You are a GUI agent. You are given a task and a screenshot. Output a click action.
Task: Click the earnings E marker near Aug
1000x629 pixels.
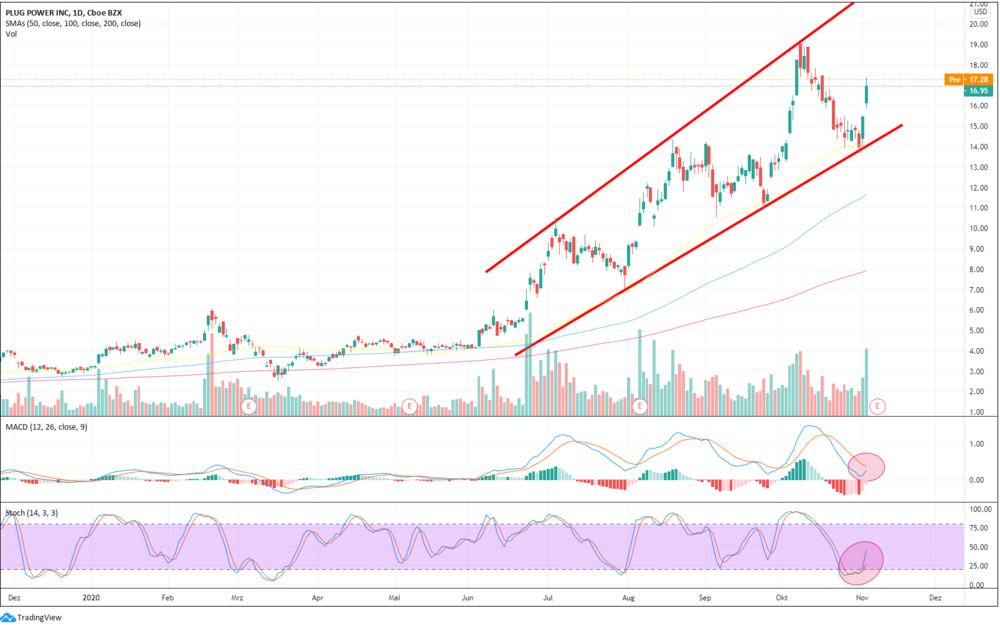pos(639,406)
